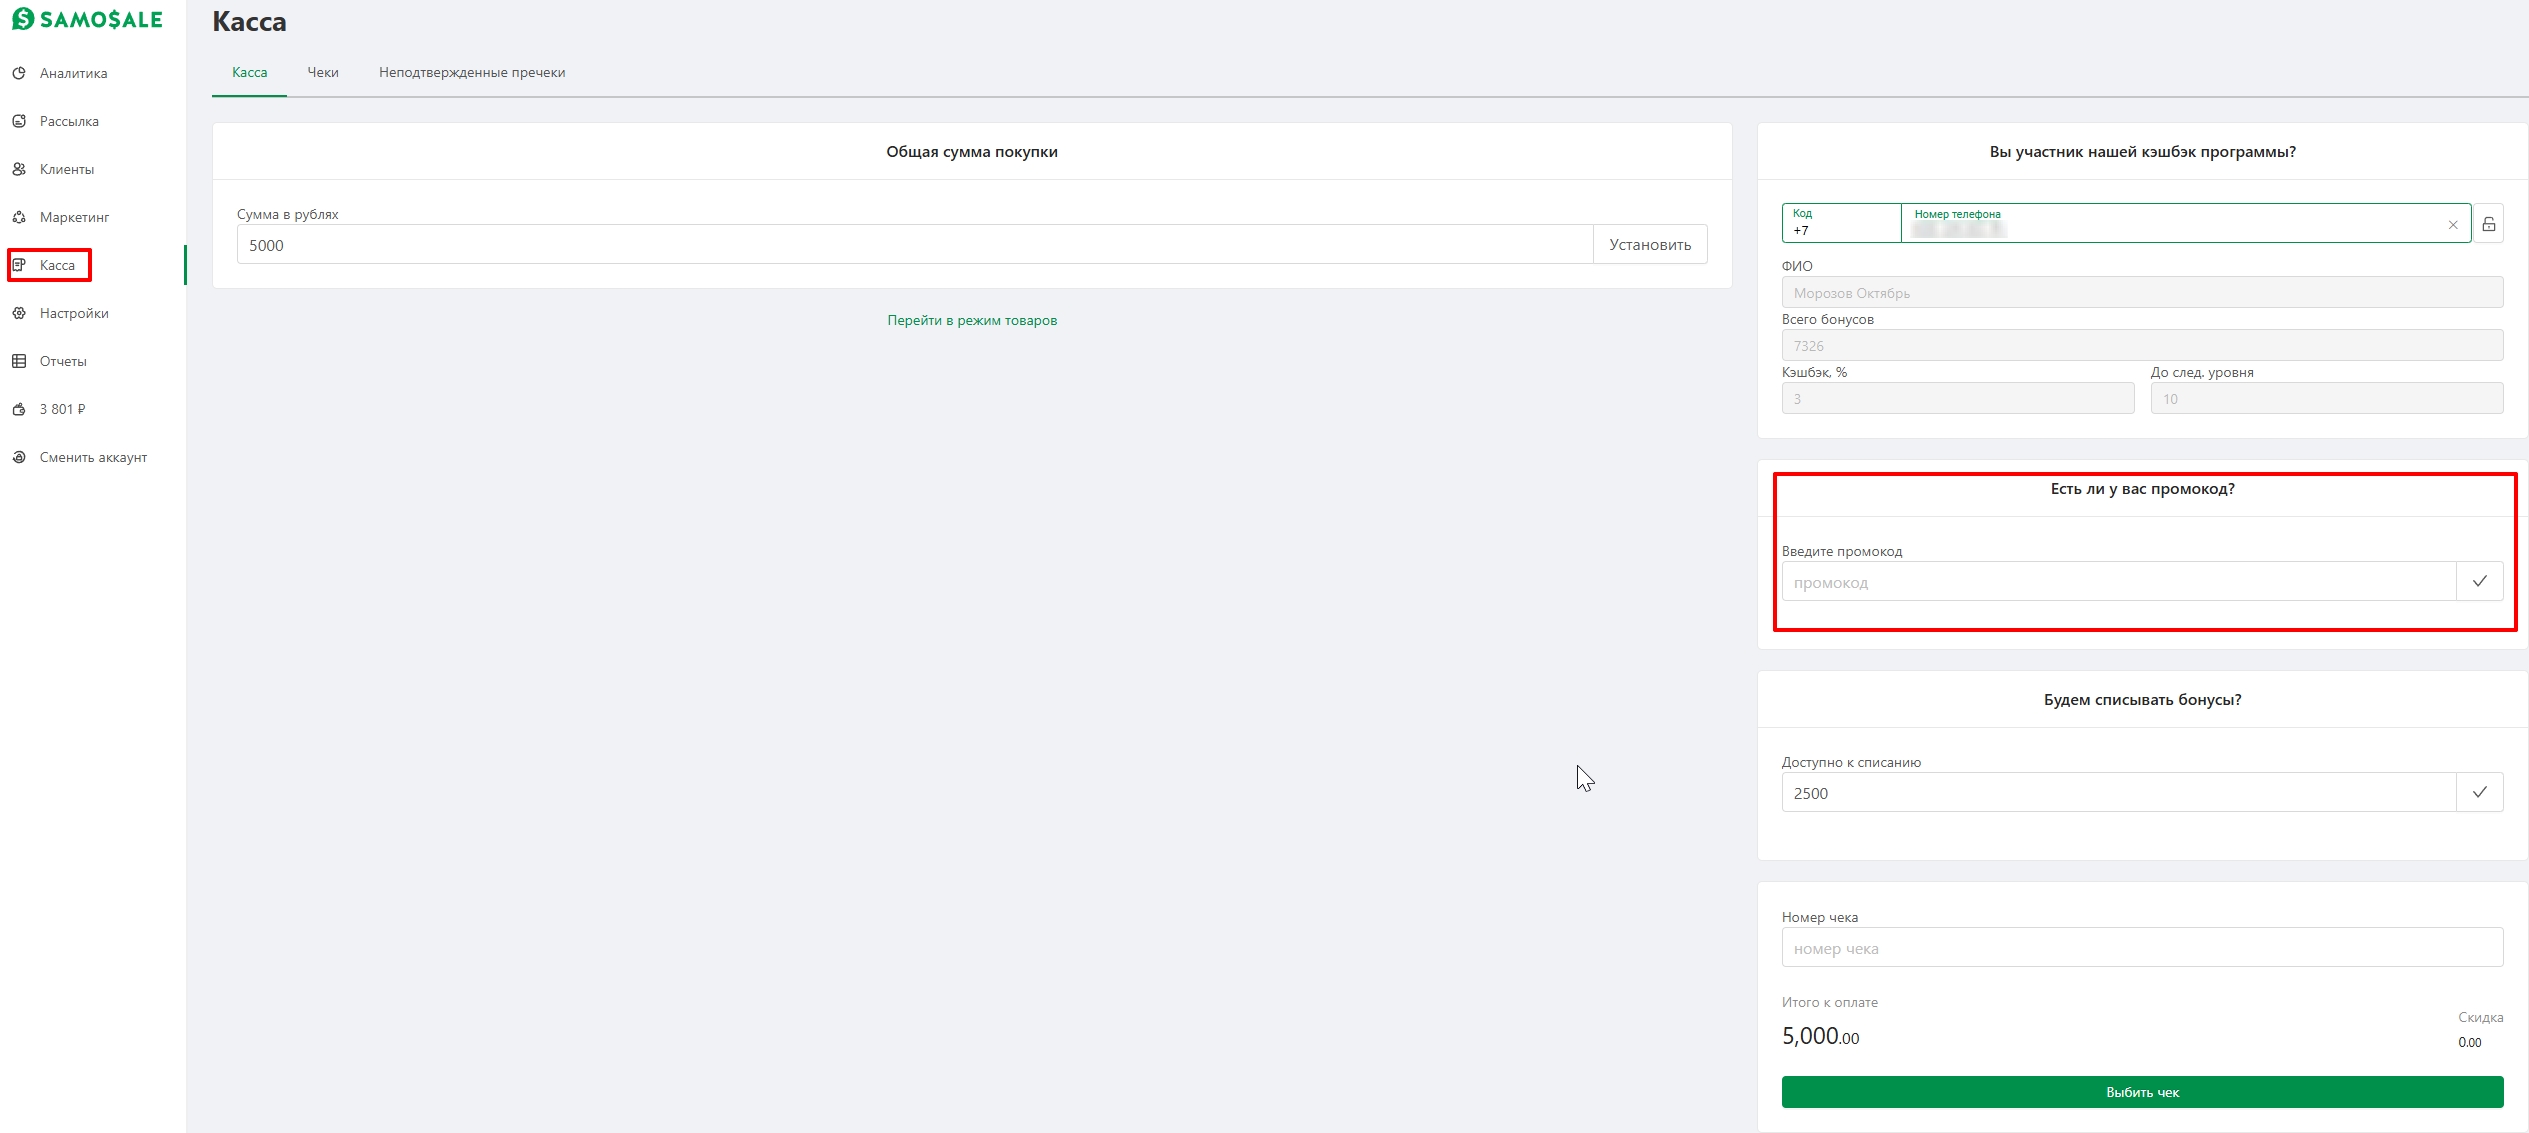The width and height of the screenshot is (2529, 1133).
Task: Focus the промокод input field
Action: click(x=2119, y=581)
